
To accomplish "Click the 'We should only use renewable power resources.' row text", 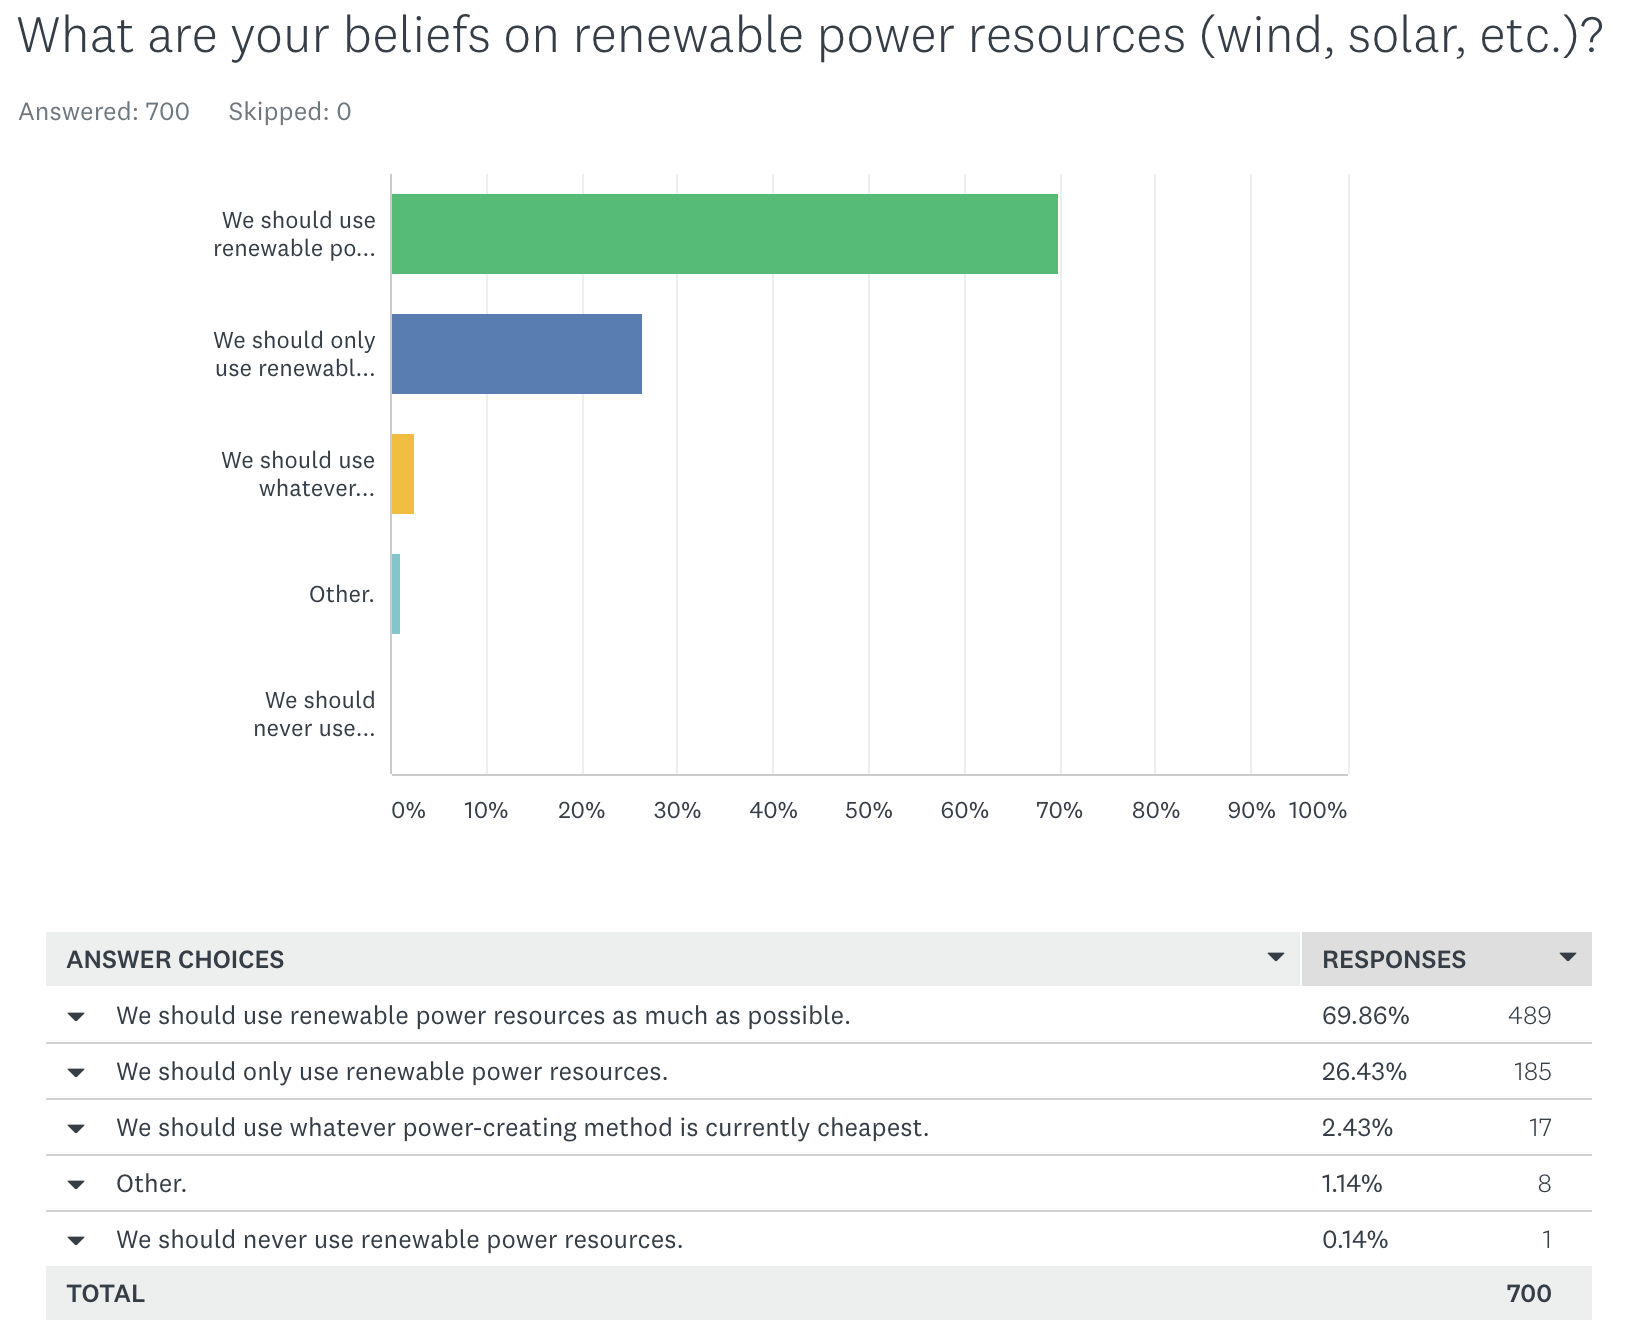I will pyautogui.click(x=391, y=1072).
